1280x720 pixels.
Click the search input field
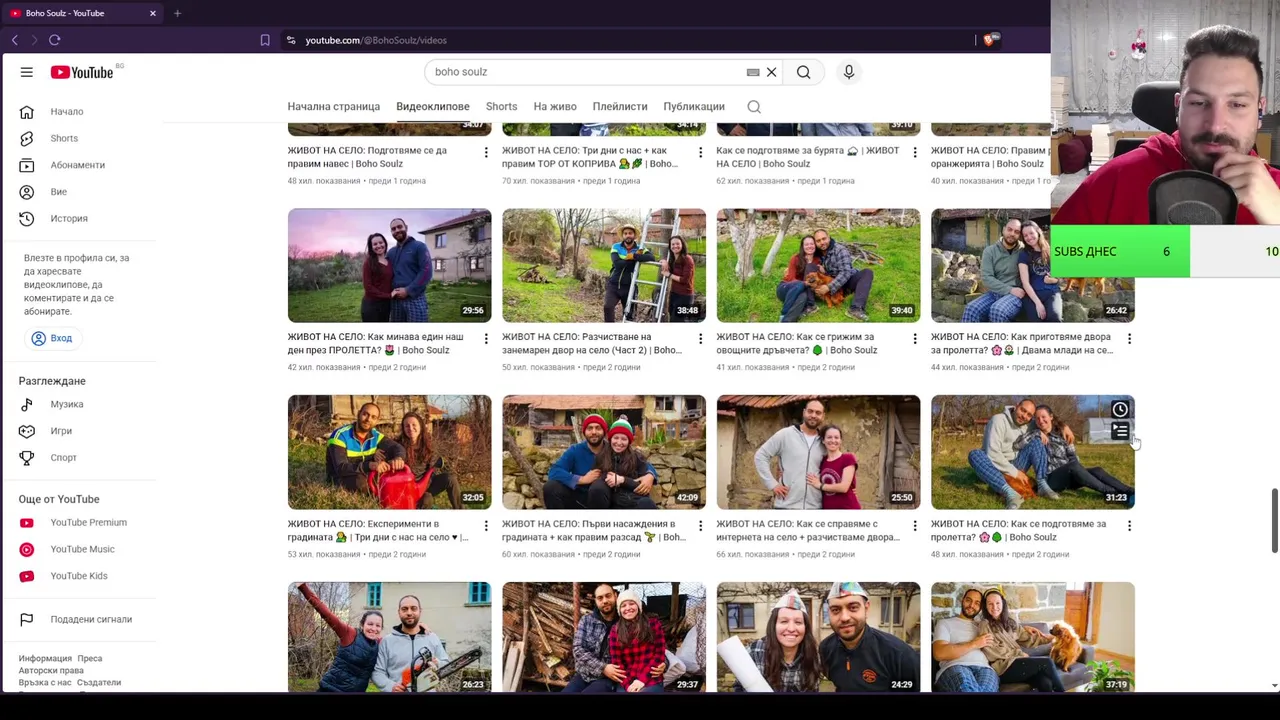click(x=585, y=72)
